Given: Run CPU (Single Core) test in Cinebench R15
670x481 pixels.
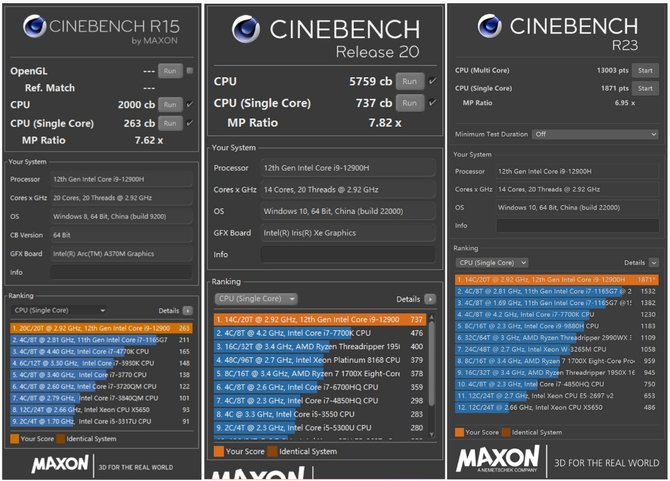Looking at the screenshot, I should tap(170, 123).
